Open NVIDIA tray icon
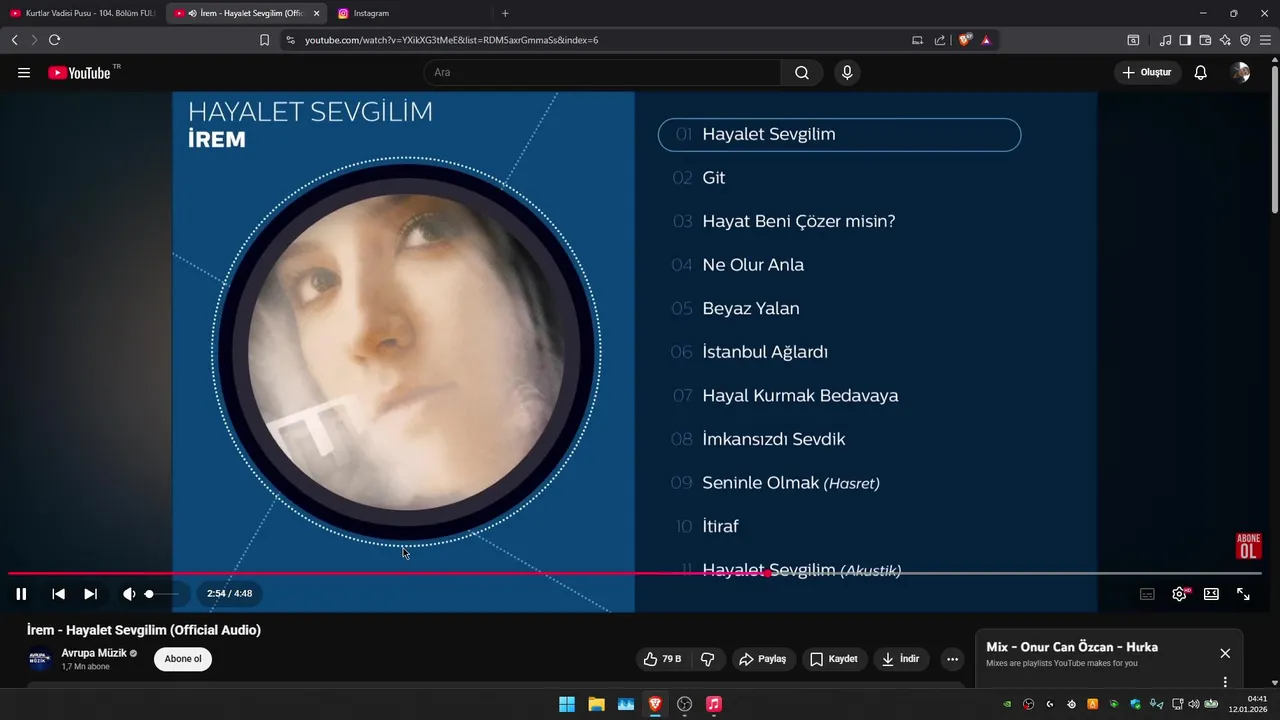The image size is (1280, 720). (x=1007, y=704)
